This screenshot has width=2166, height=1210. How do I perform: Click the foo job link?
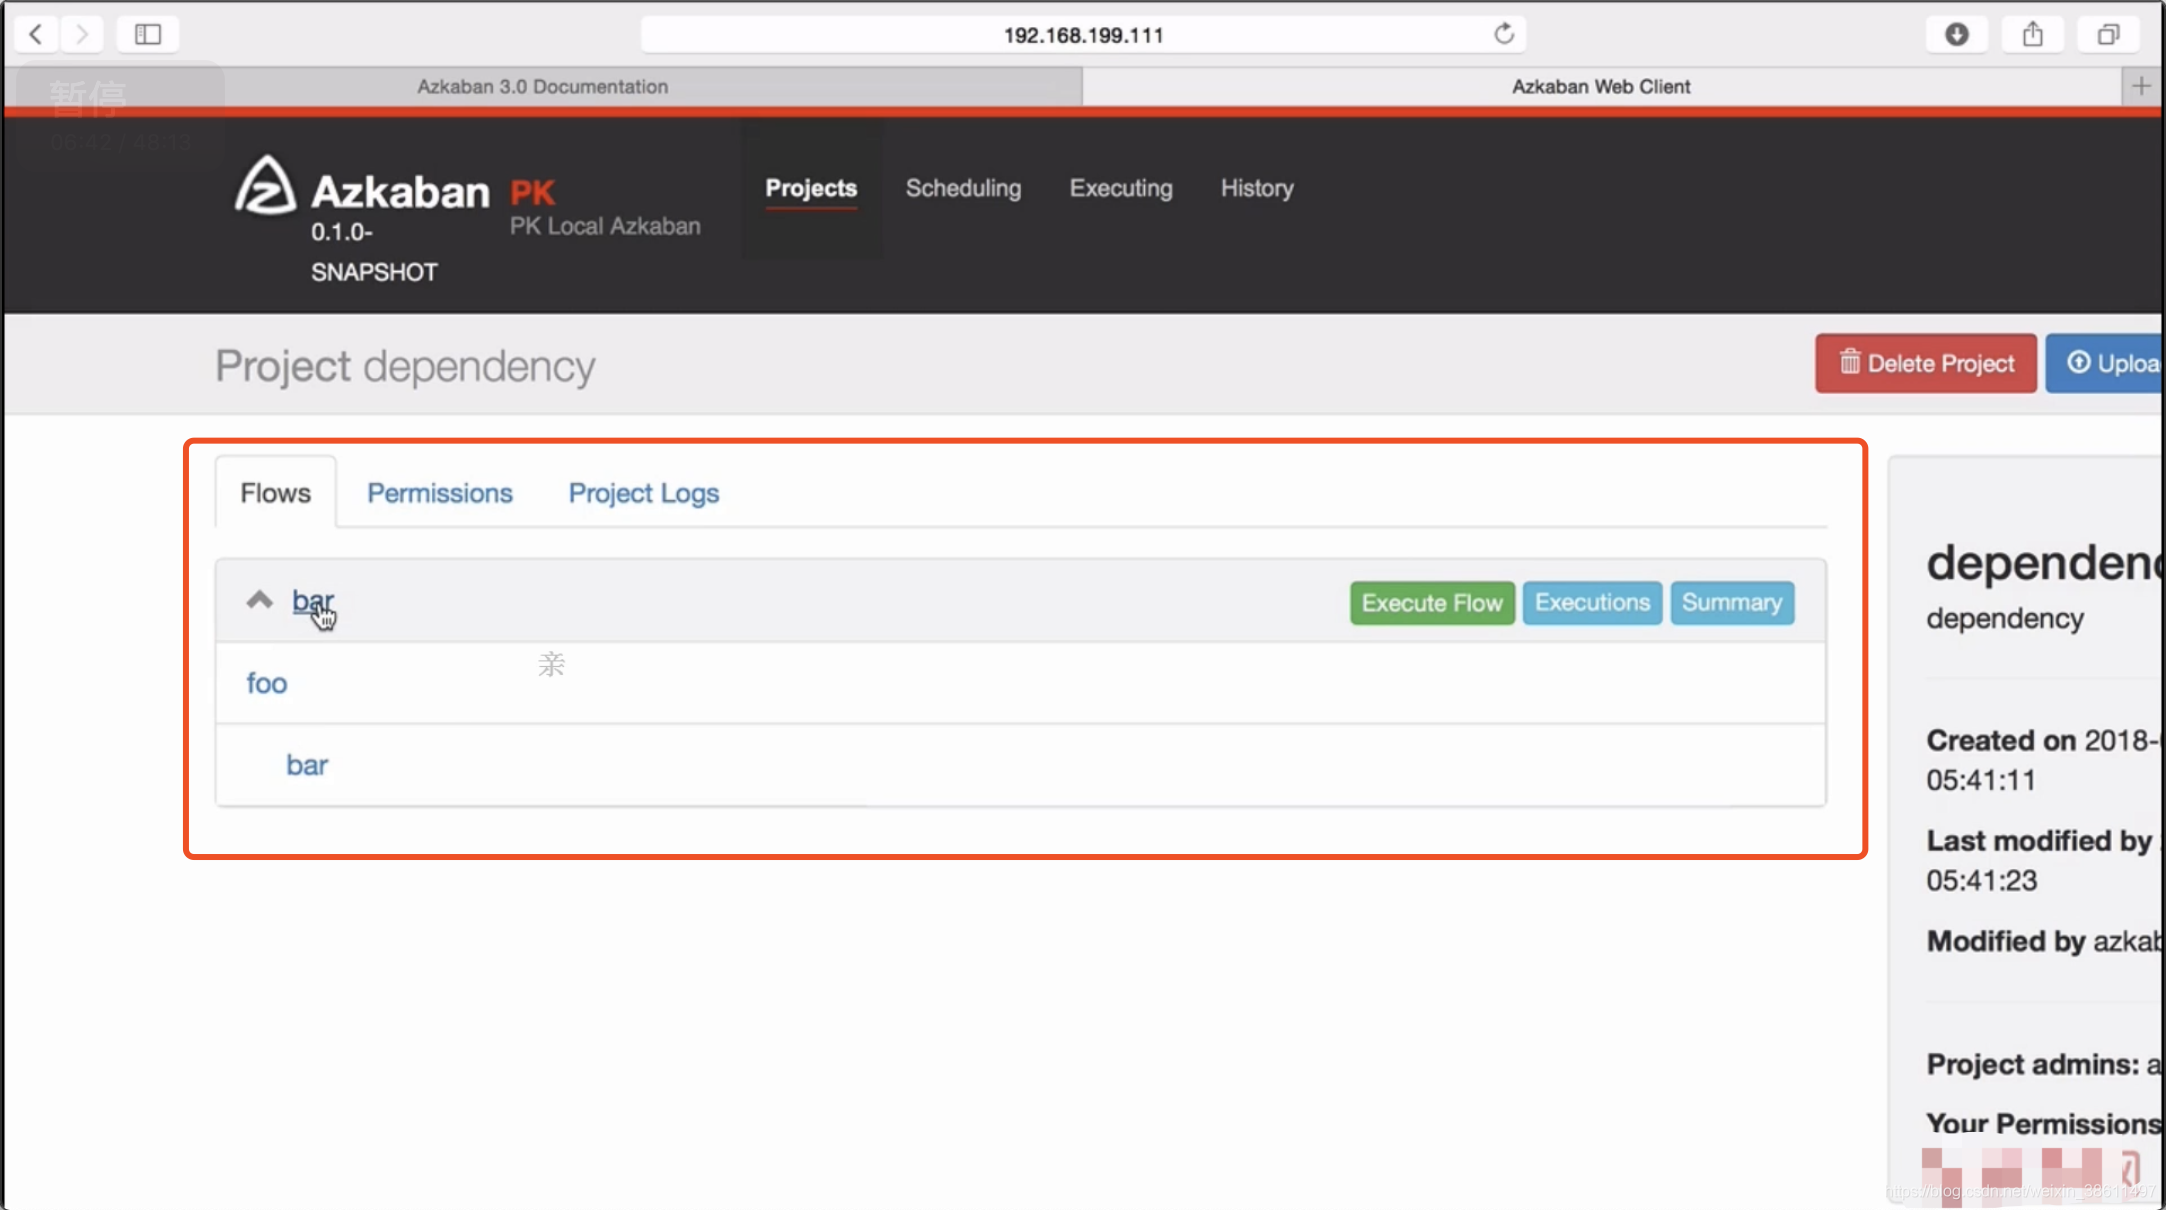266,682
